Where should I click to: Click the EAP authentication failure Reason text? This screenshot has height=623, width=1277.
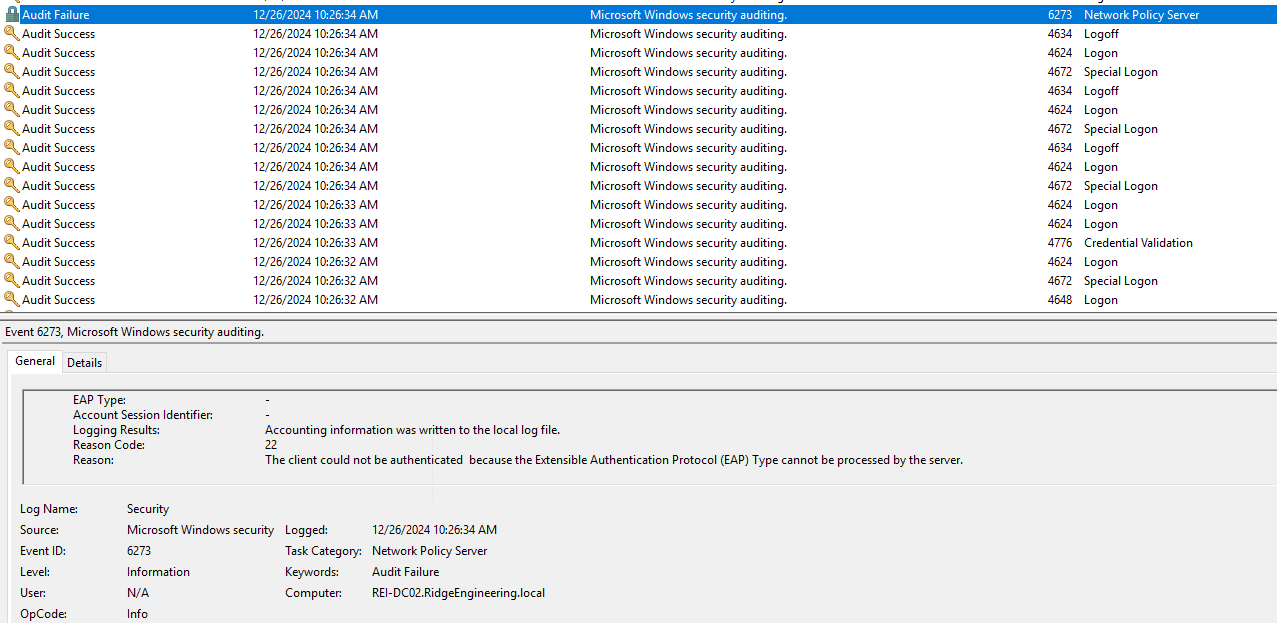613,460
